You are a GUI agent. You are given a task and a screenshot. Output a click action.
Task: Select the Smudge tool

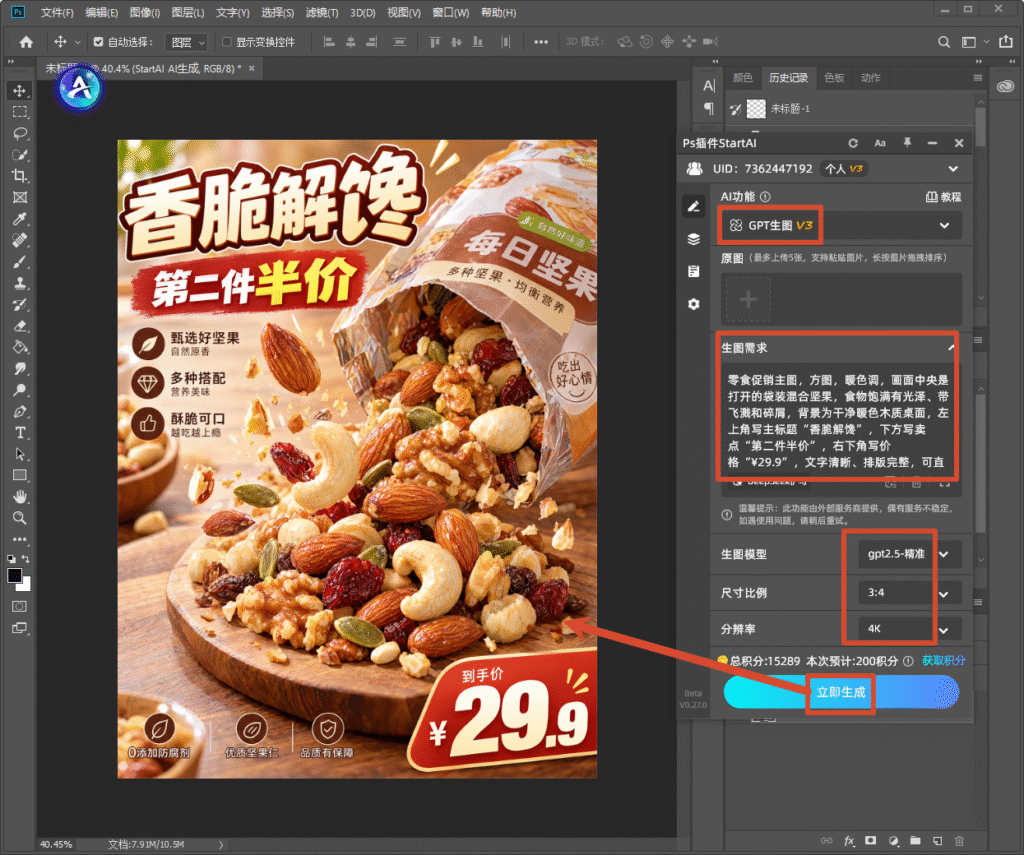coord(20,368)
